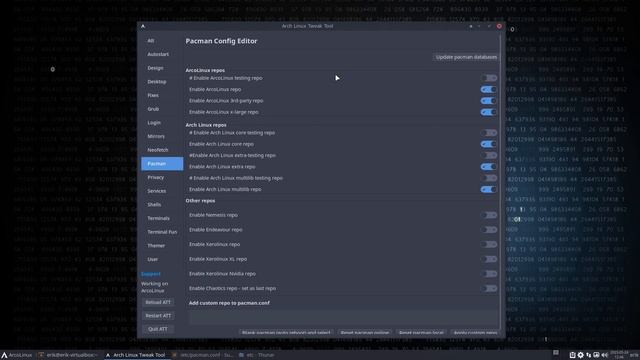Open the Fixes tab

[x=162, y=95]
